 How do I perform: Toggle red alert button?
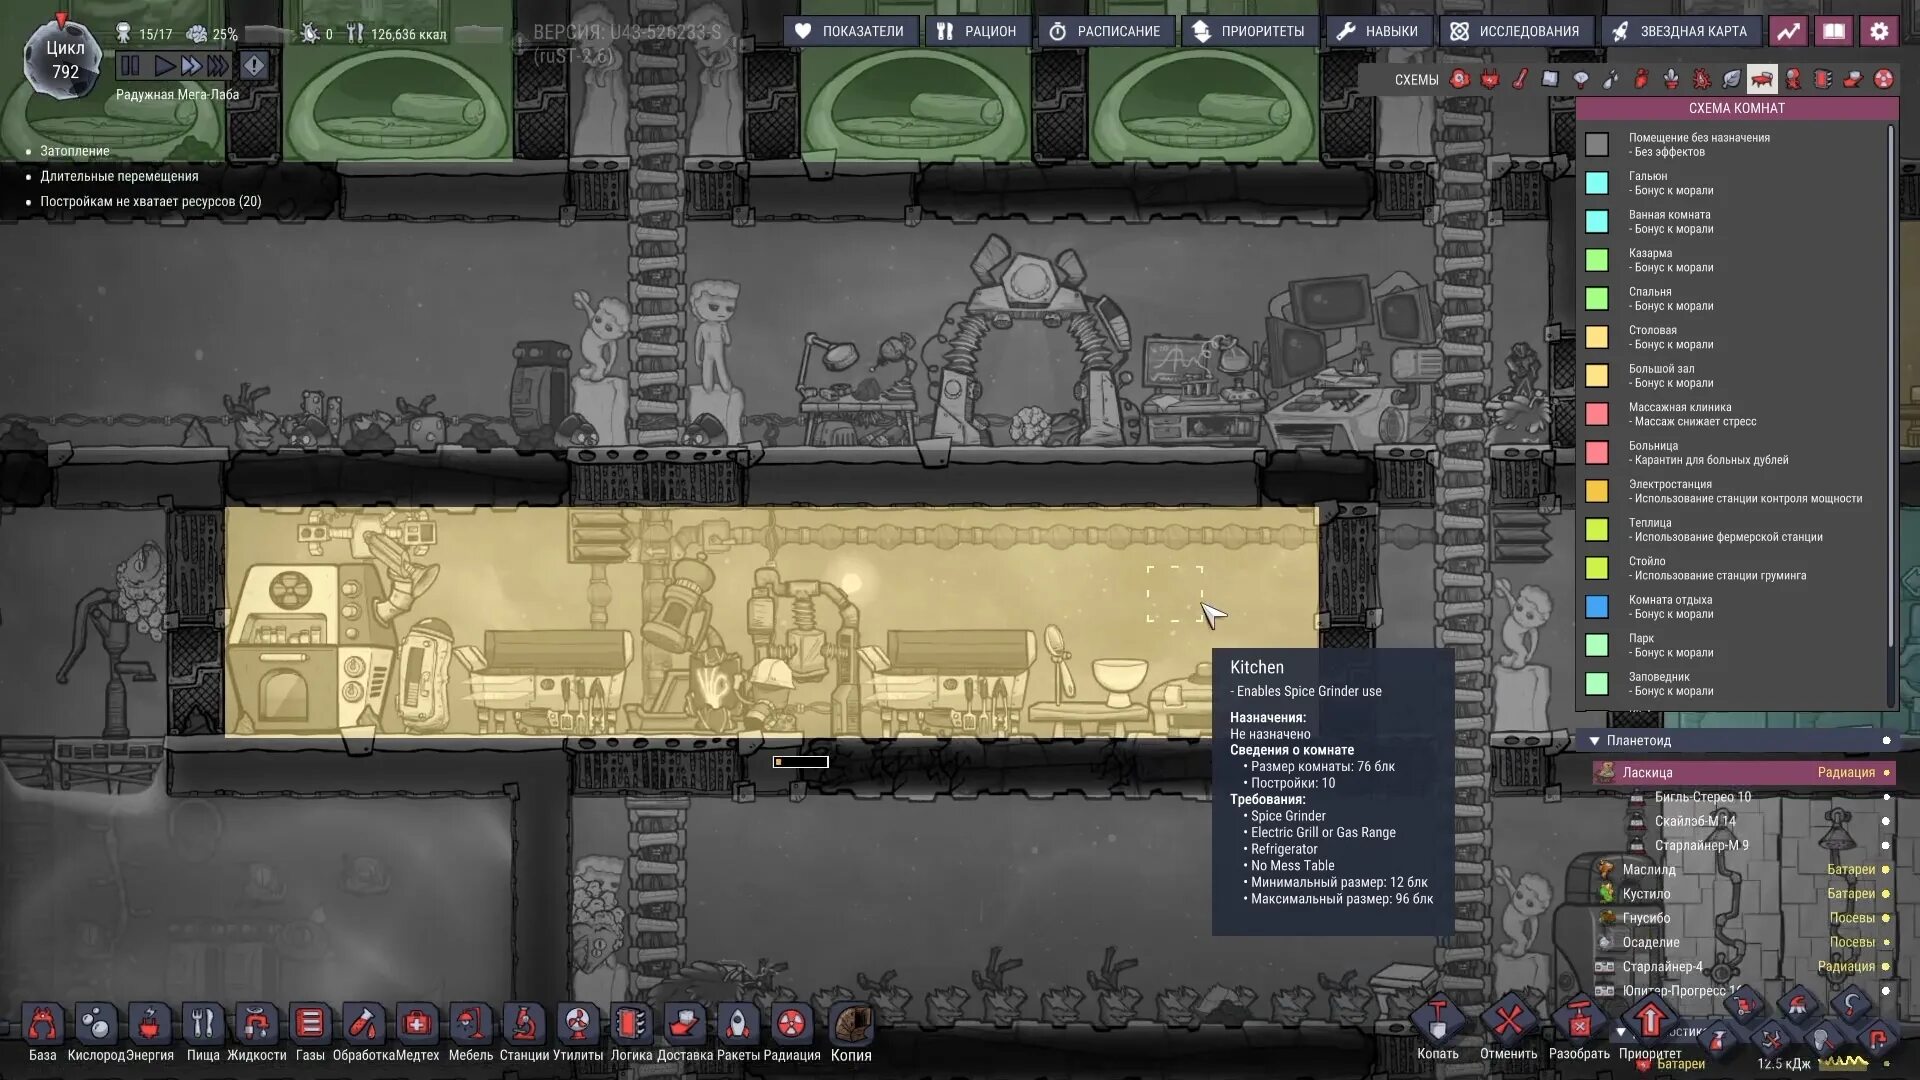[x=254, y=66]
